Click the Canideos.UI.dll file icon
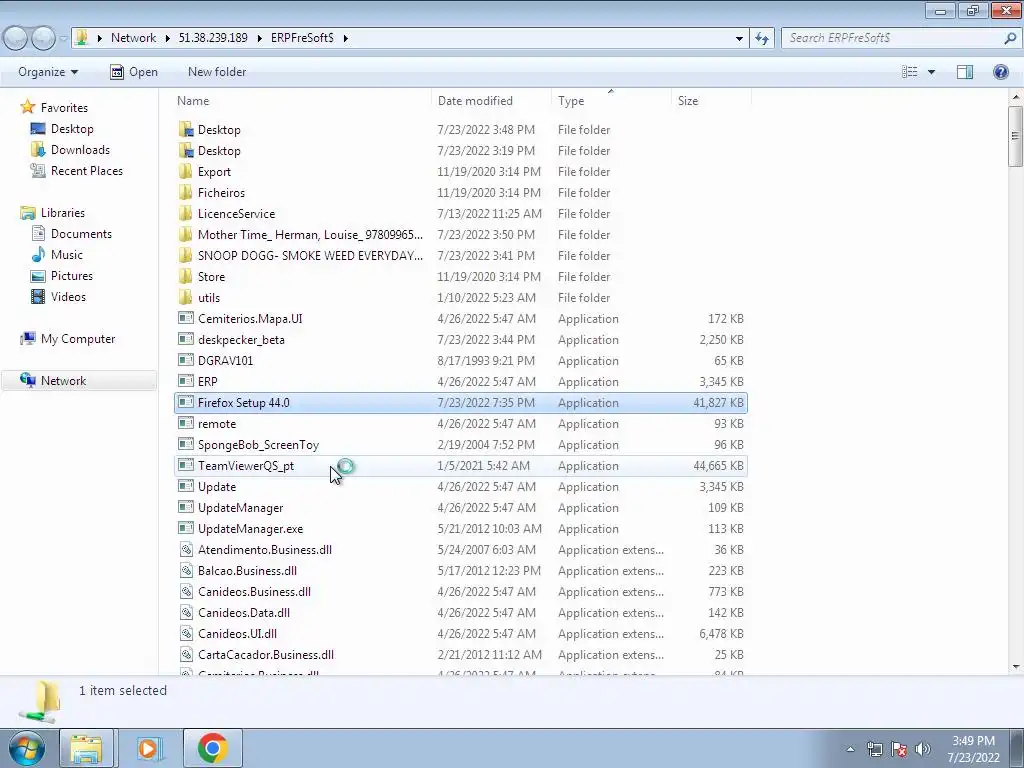 click(x=186, y=633)
